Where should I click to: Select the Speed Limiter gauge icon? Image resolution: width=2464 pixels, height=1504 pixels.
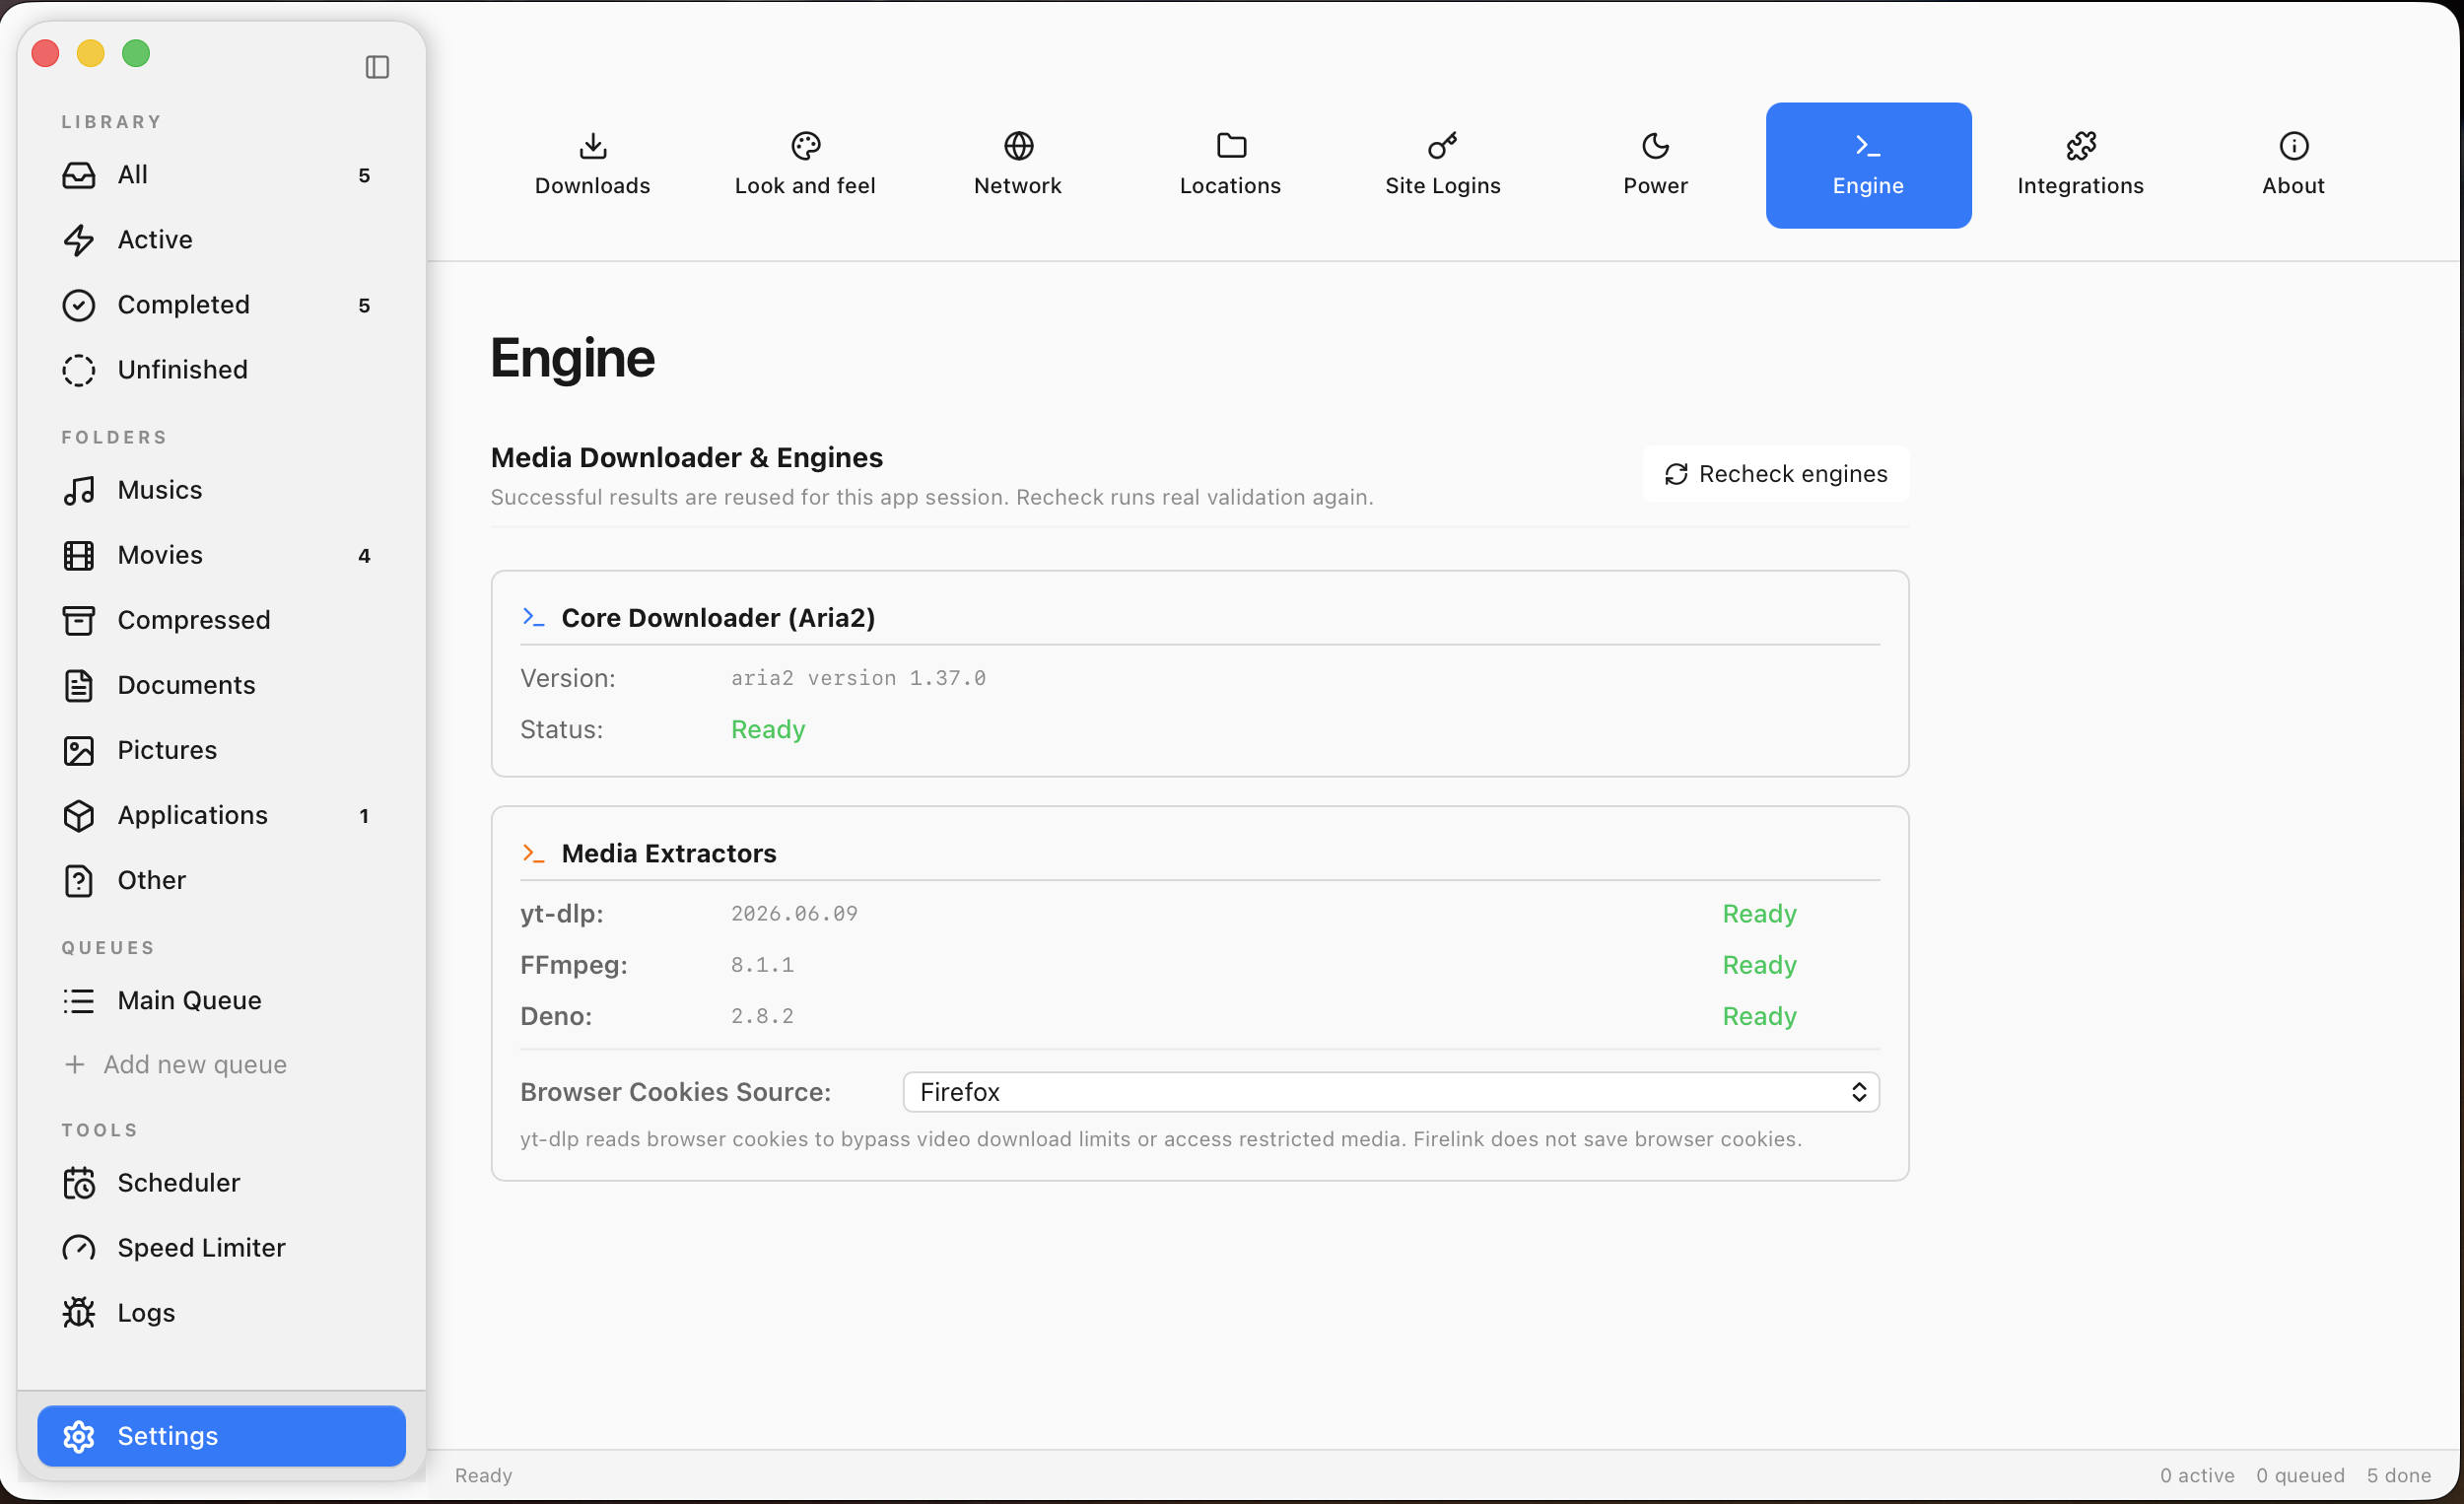(x=79, y=1247)
